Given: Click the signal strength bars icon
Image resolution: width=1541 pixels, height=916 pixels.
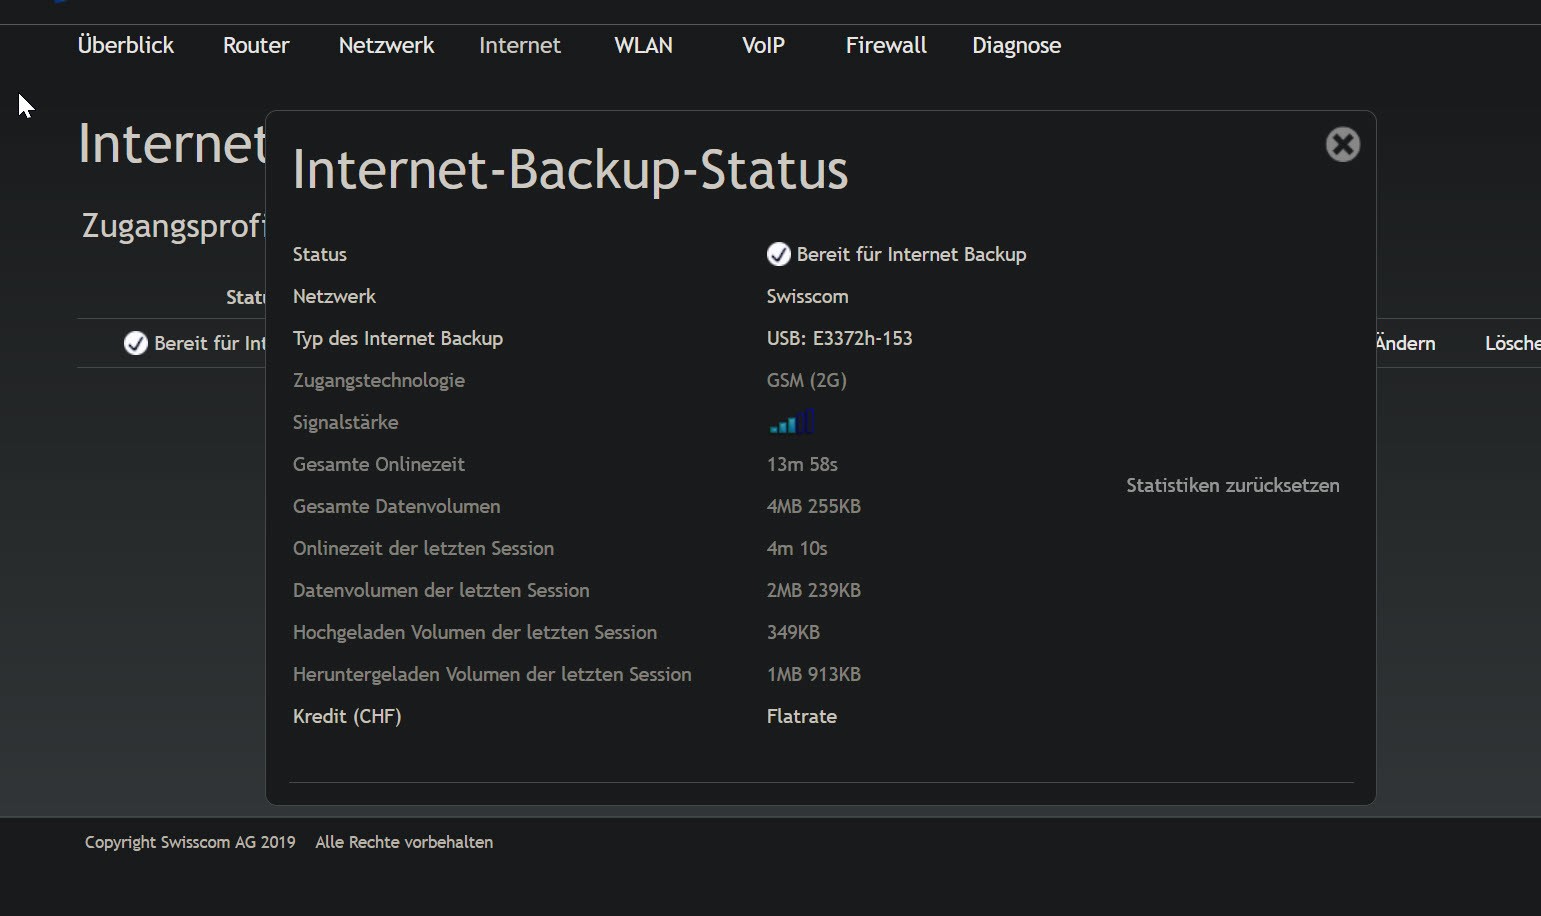Looking at the screenshot, I should point(791,422).
